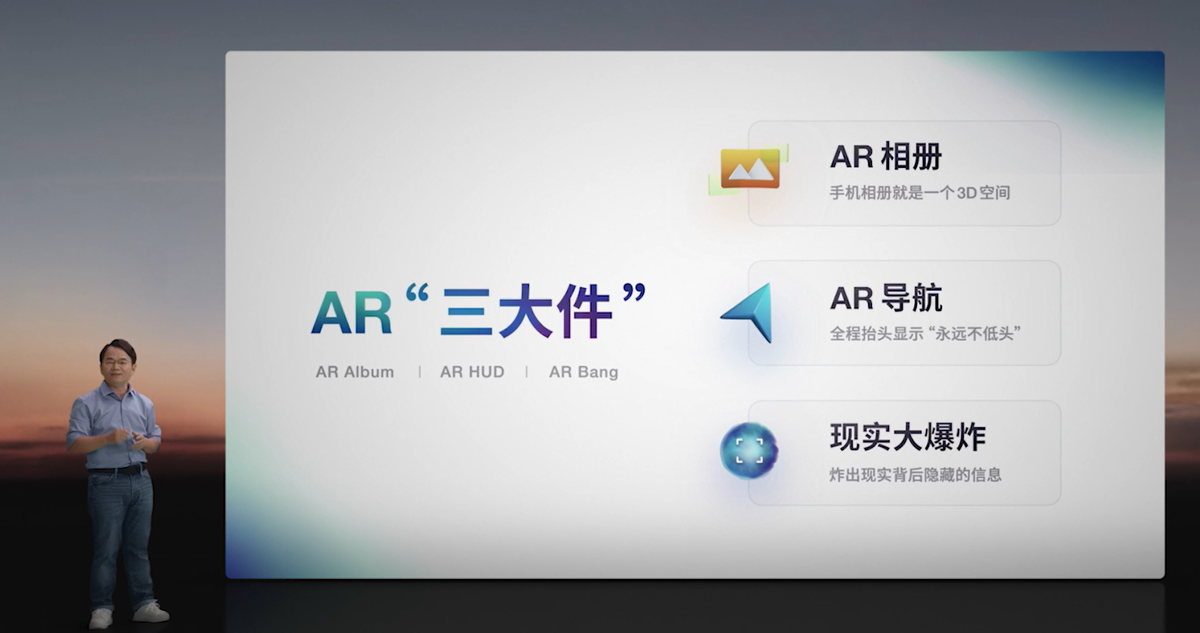Image resolution: width=1200 pixels, height=633 pixels.
Task: Click the blue AR navigation arrow icon
Action: click(749, 312)
